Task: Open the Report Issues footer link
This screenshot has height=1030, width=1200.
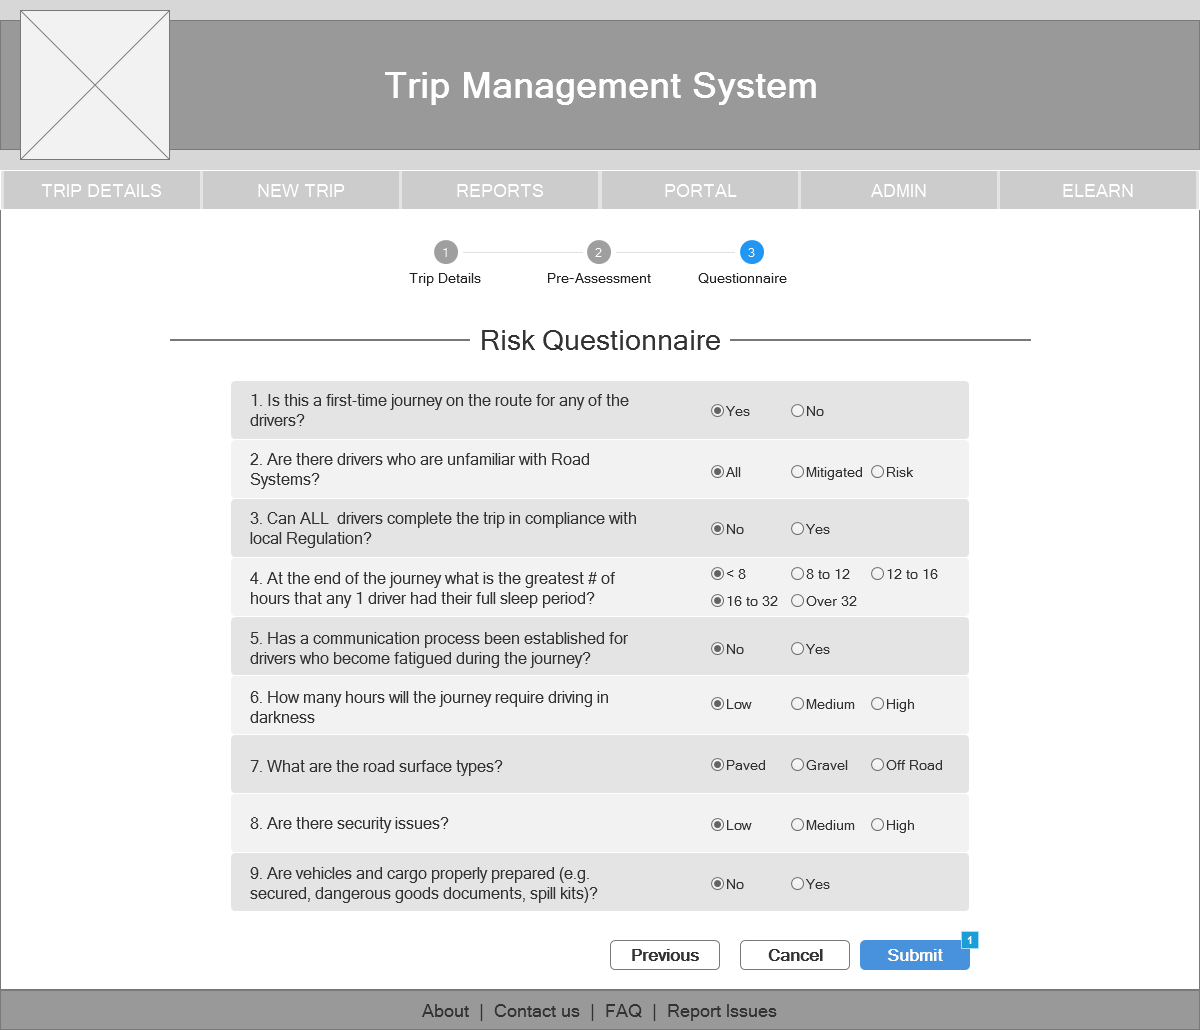Action: [721, 1011]
